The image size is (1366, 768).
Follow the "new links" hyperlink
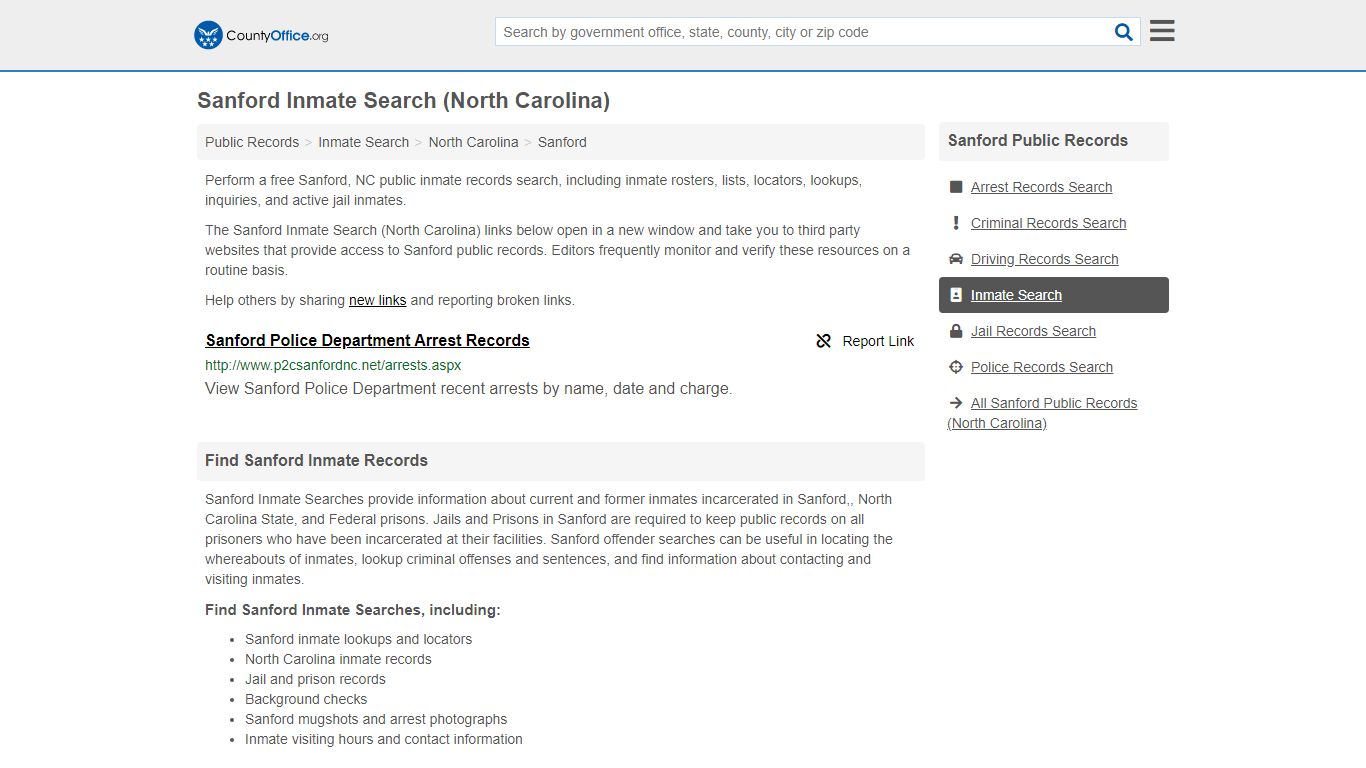tap(377, 300)
